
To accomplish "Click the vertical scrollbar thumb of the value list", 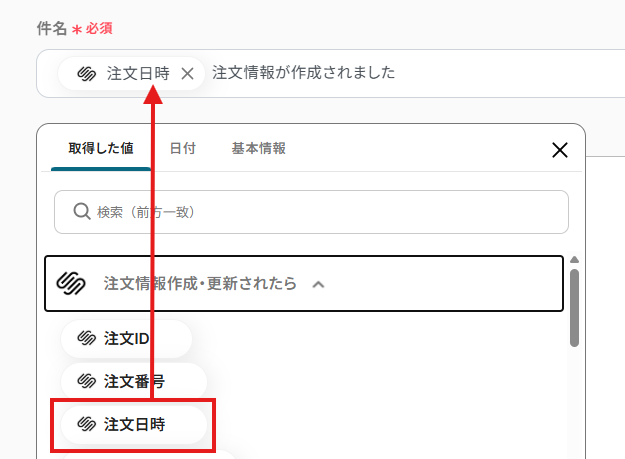I will (x=574, y=308).
